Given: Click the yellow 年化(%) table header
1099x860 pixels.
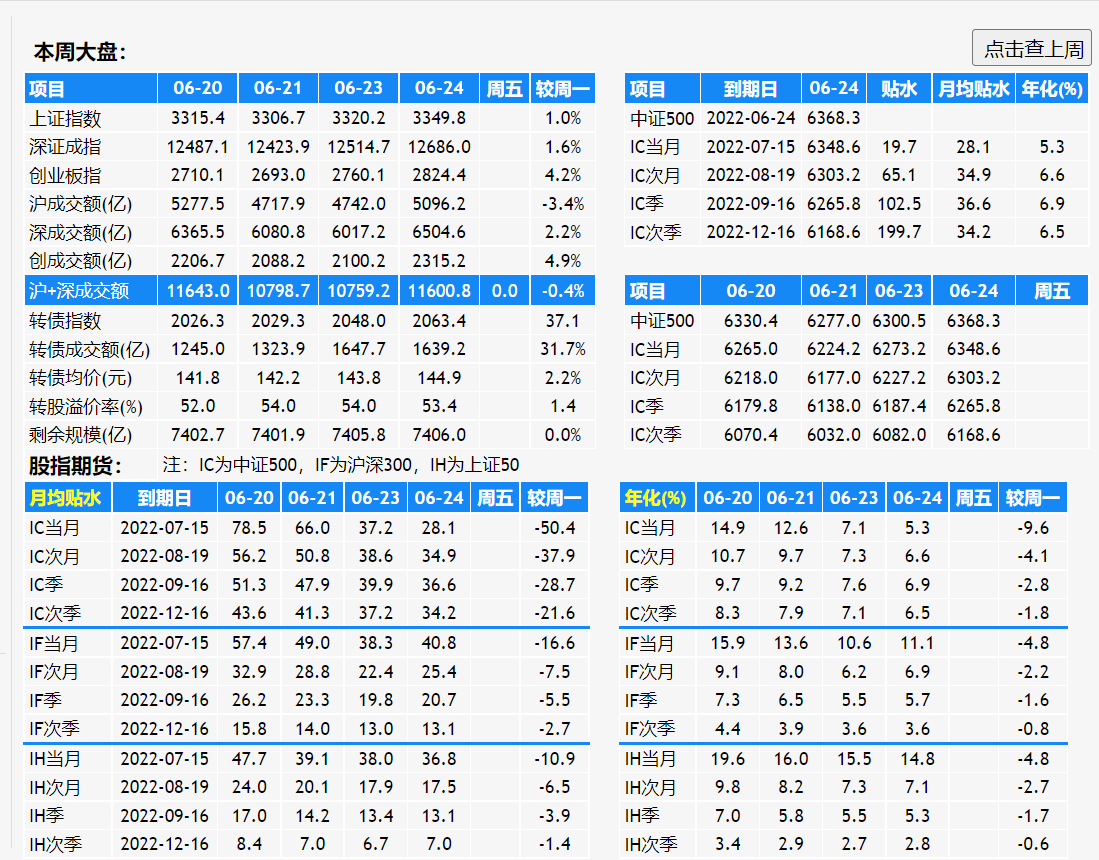Looking at the screenshot, I should pyautogui.click(x=655, y=498).
